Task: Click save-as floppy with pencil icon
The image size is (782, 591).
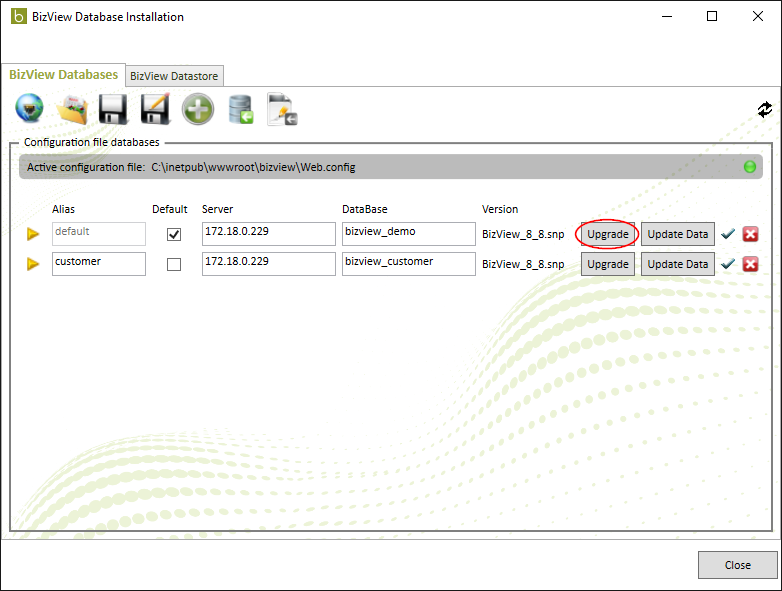Action: [155, 109]
